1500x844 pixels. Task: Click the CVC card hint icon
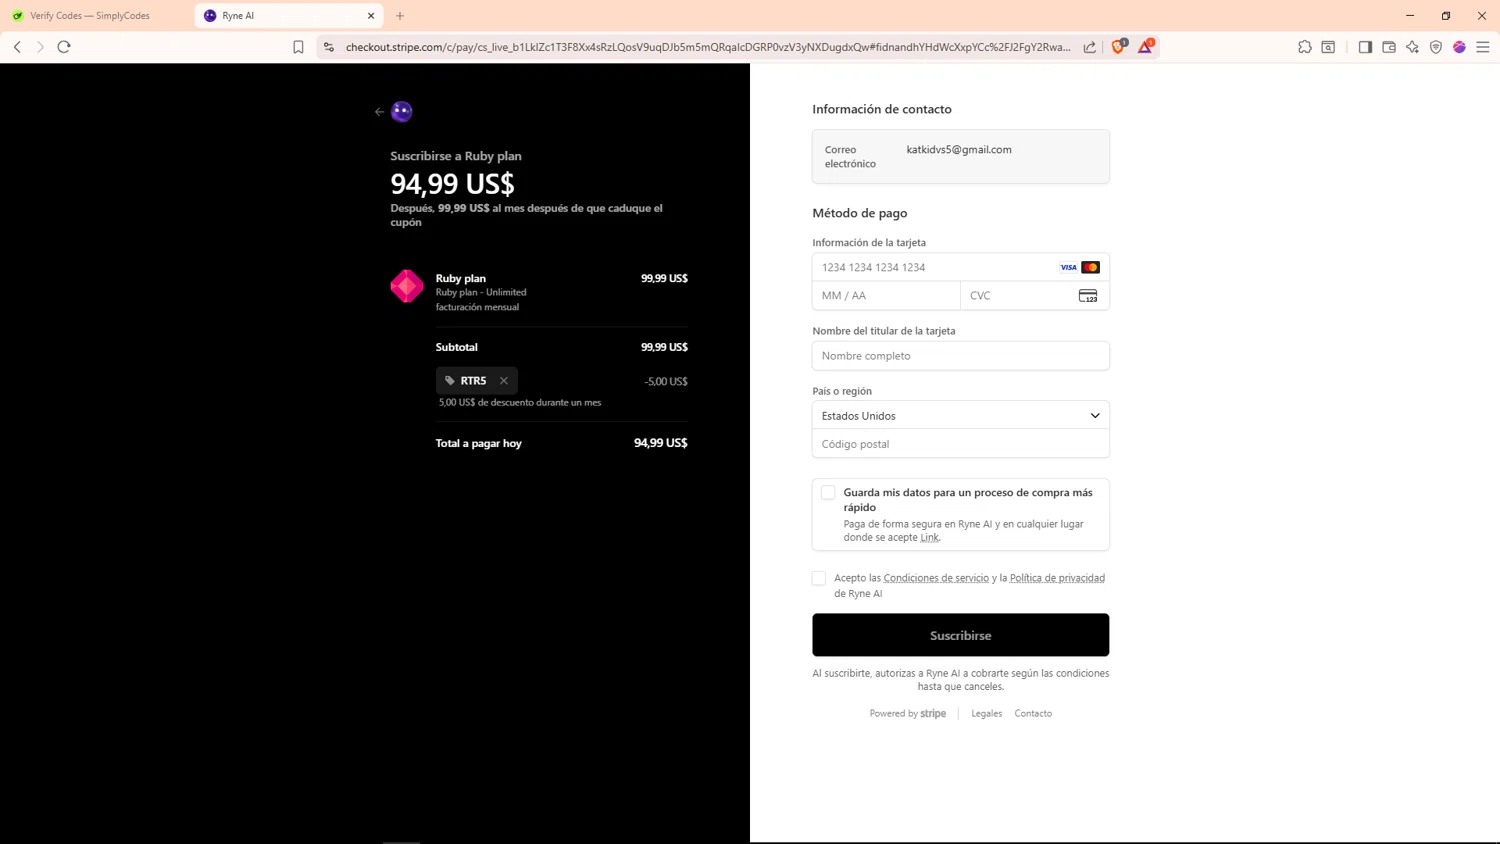1088,296
